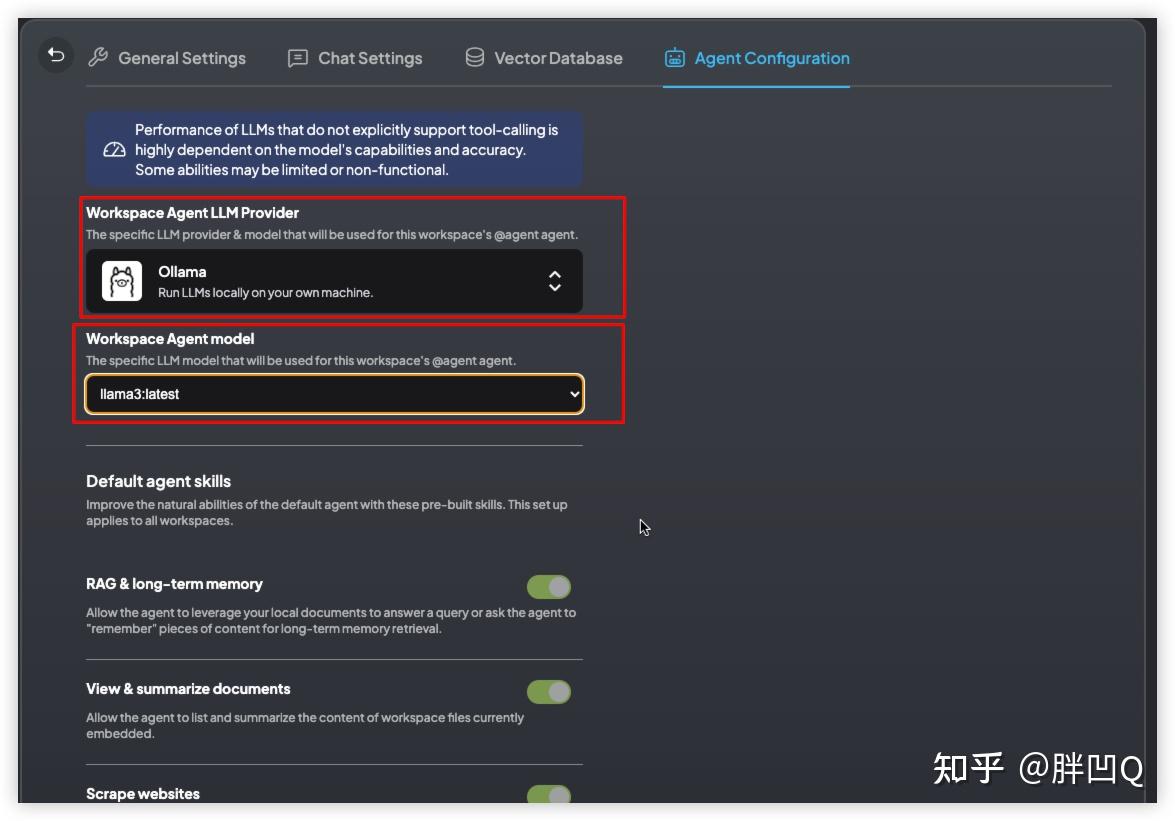Click the 'Run LLMs locally on your own machine' text
Image resolution: width=1175 pixels, height=821 pixels.
(265, 292)
